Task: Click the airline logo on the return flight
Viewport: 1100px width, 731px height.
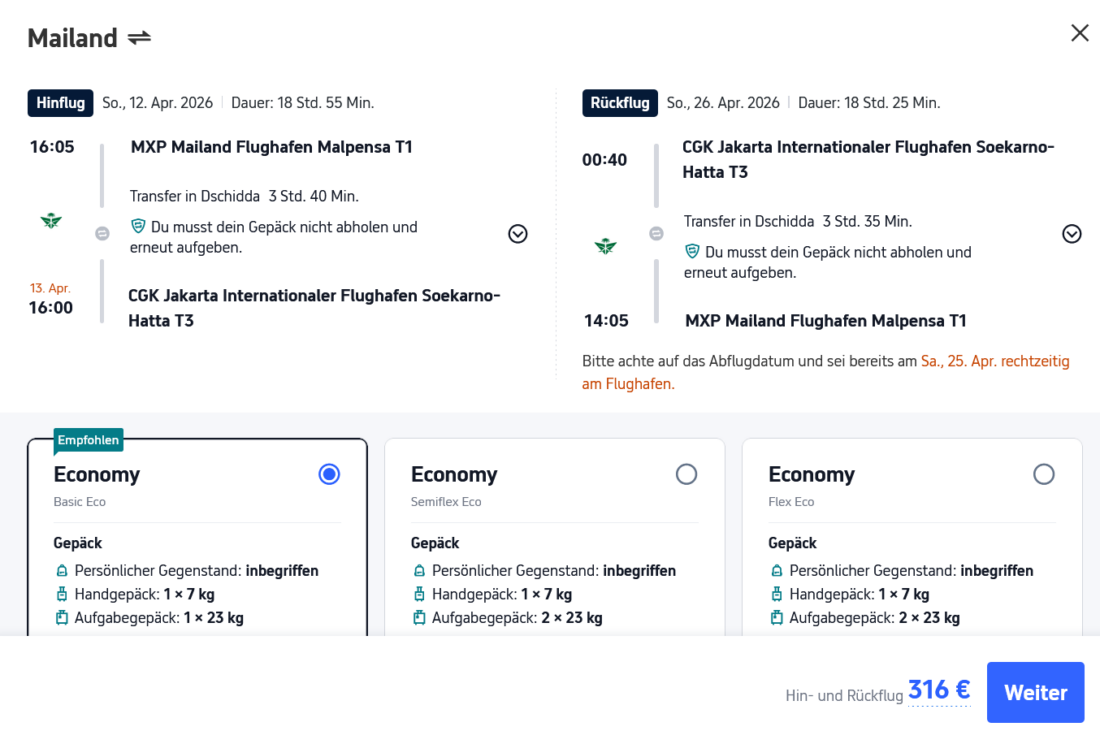Action: [x=605, y=246]
